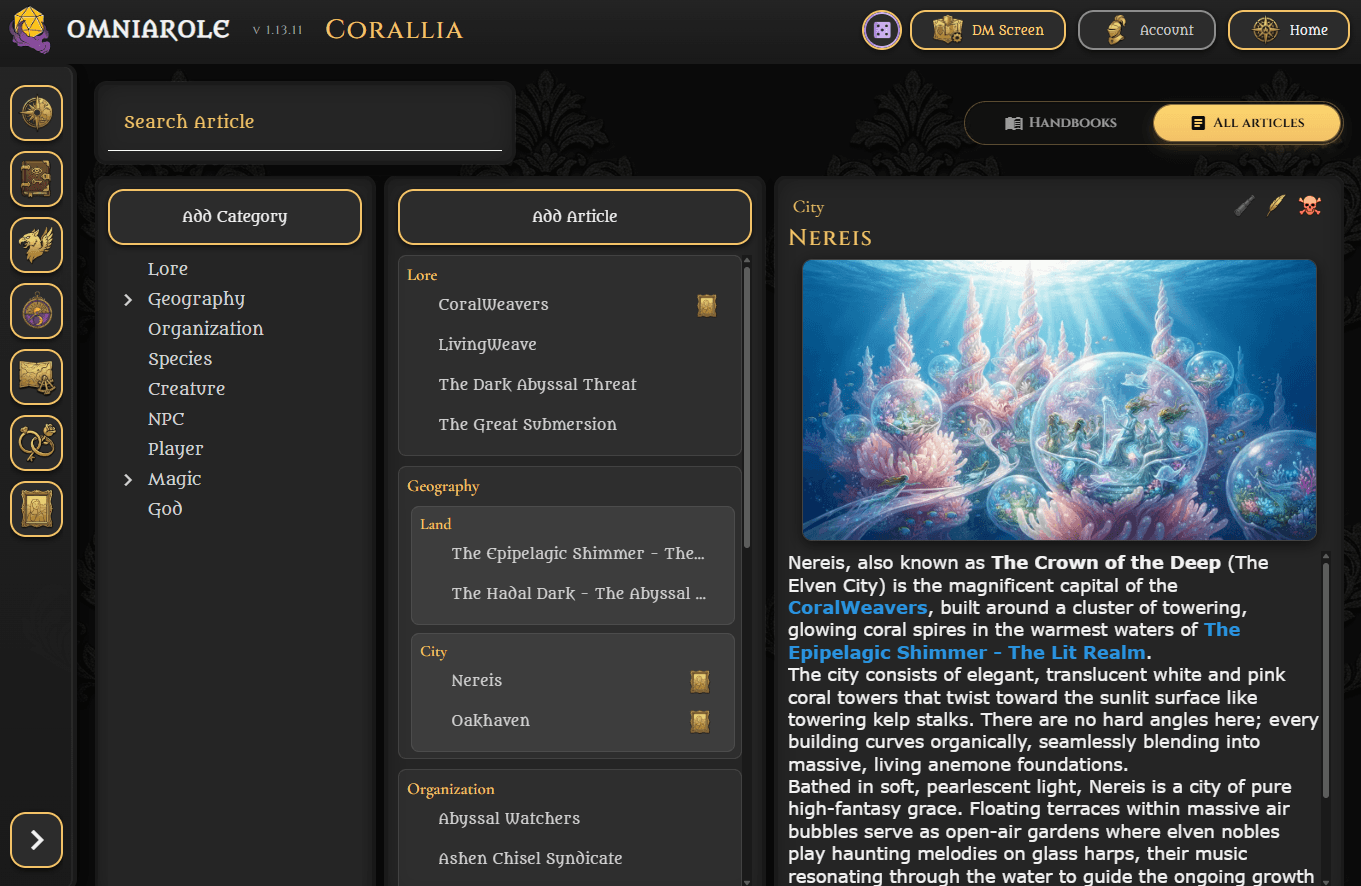Click the Geography section header in list
Screen dimensions: 1361x886
443,487
